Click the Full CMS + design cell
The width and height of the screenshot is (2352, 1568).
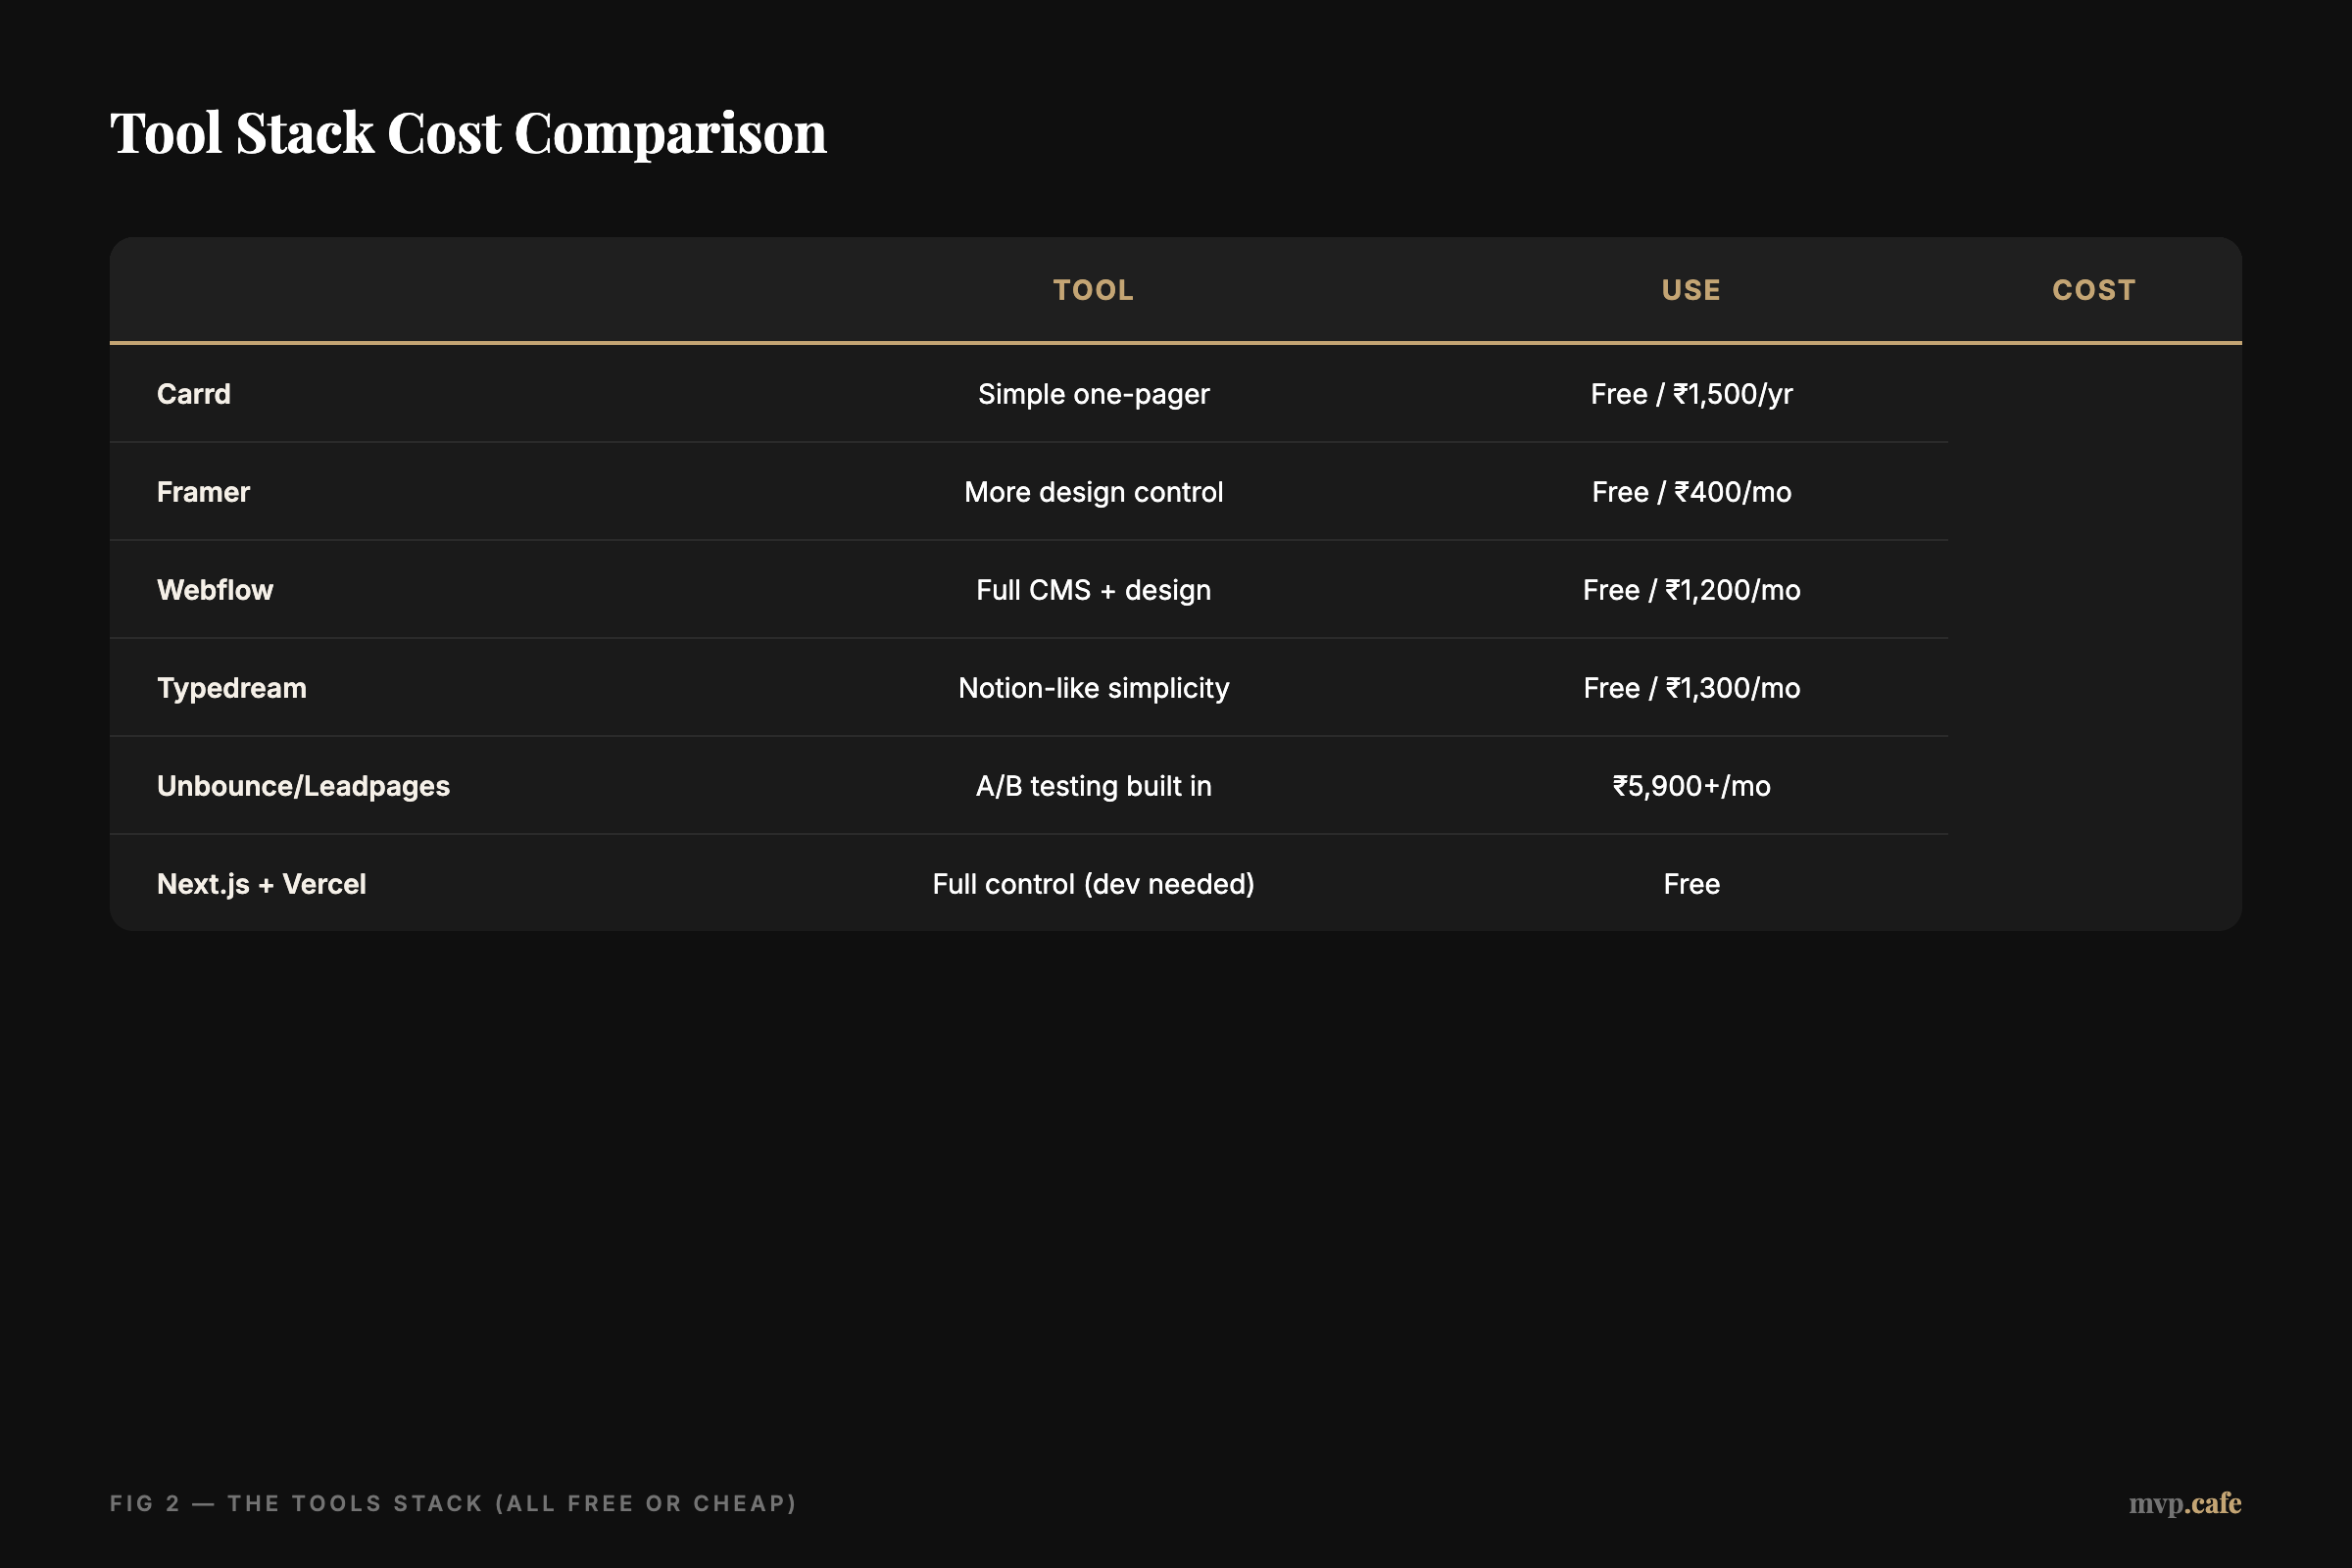(x=1092, y=589)
